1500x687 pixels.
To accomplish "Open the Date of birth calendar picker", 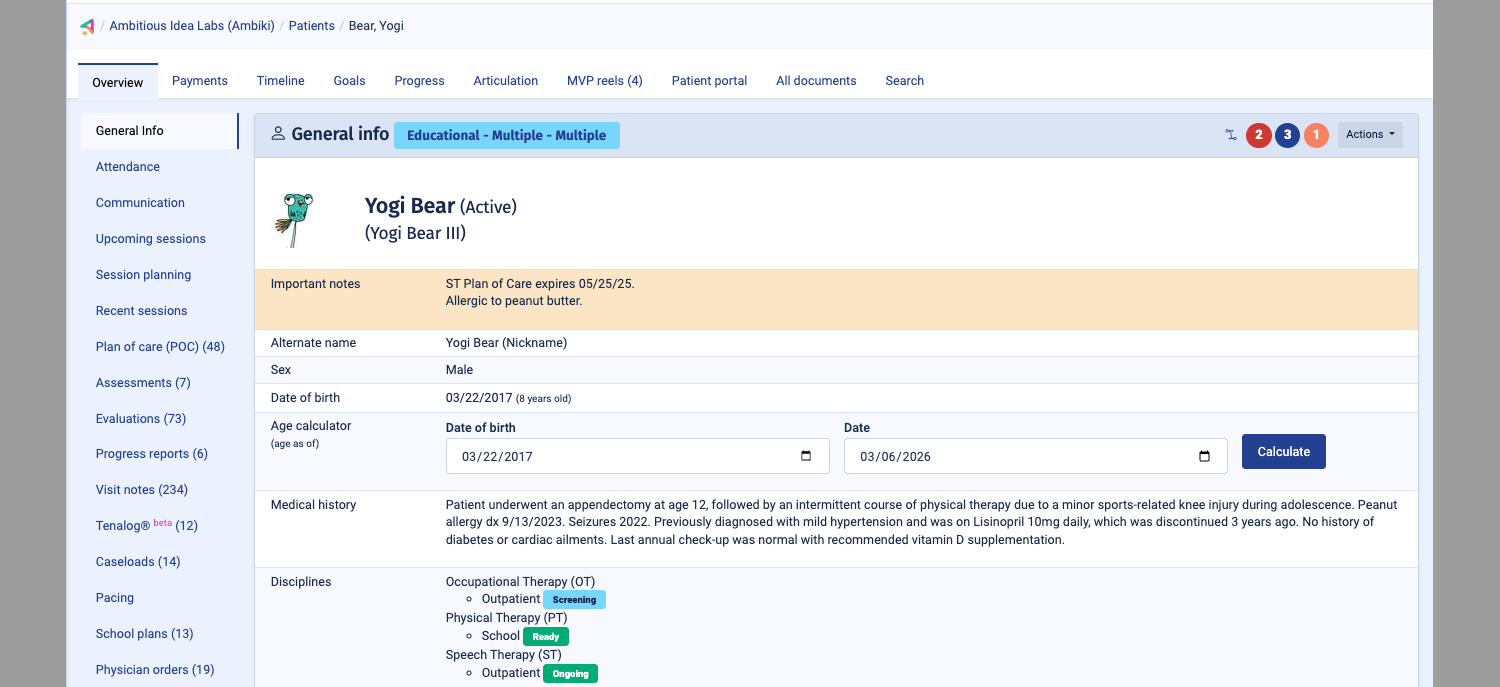I will [x=806, y=455].
